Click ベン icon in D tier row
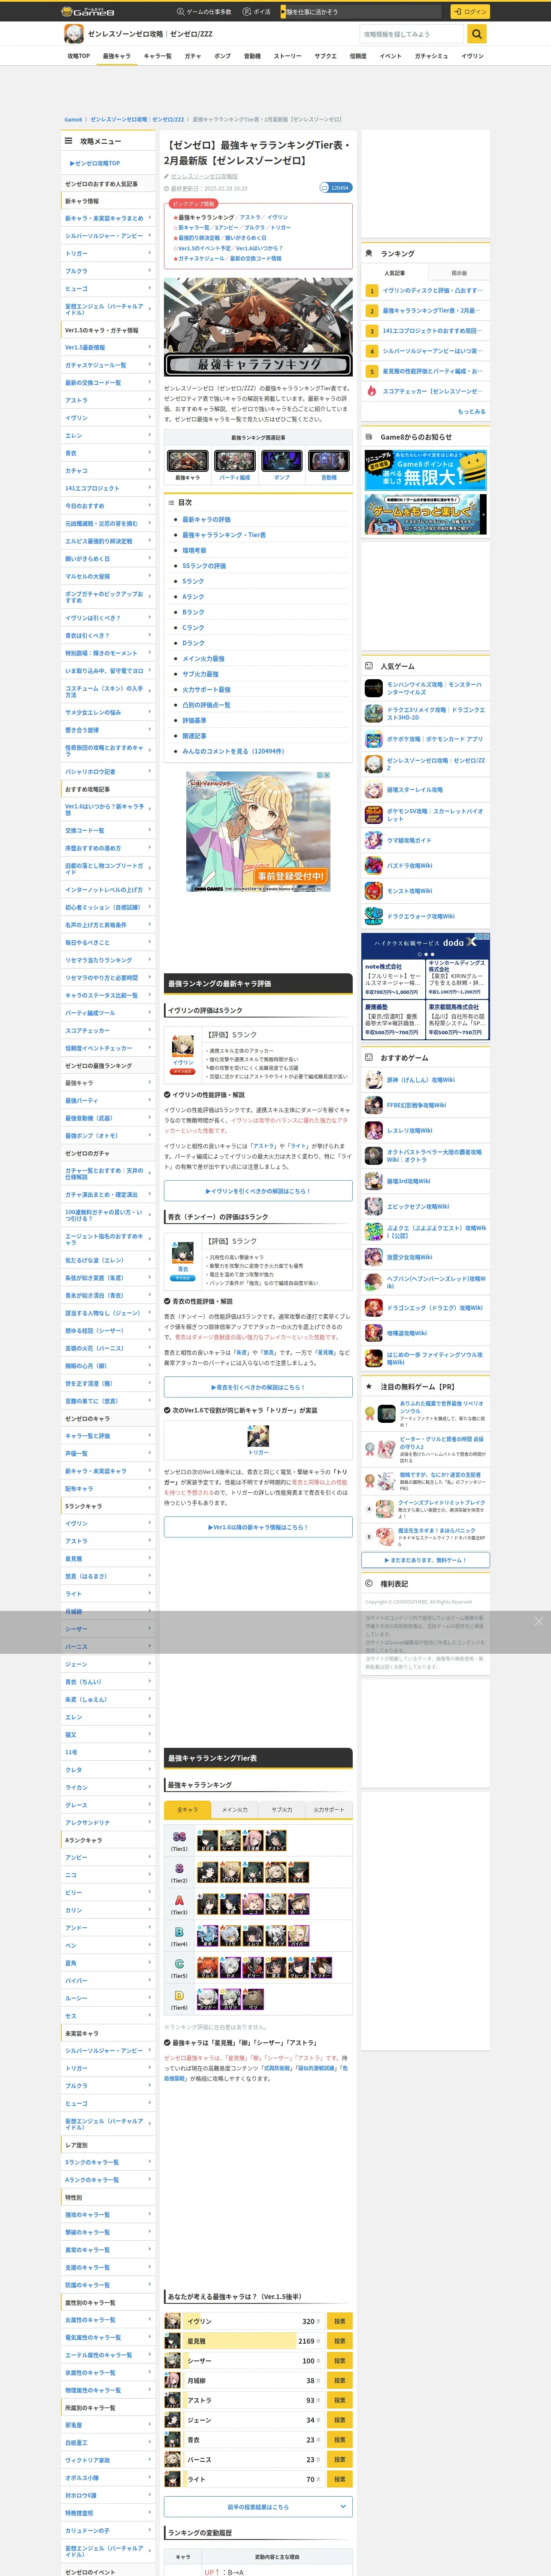This screenshot has height=2576, width=551. pyautogui.click(x=254, y=2000)
